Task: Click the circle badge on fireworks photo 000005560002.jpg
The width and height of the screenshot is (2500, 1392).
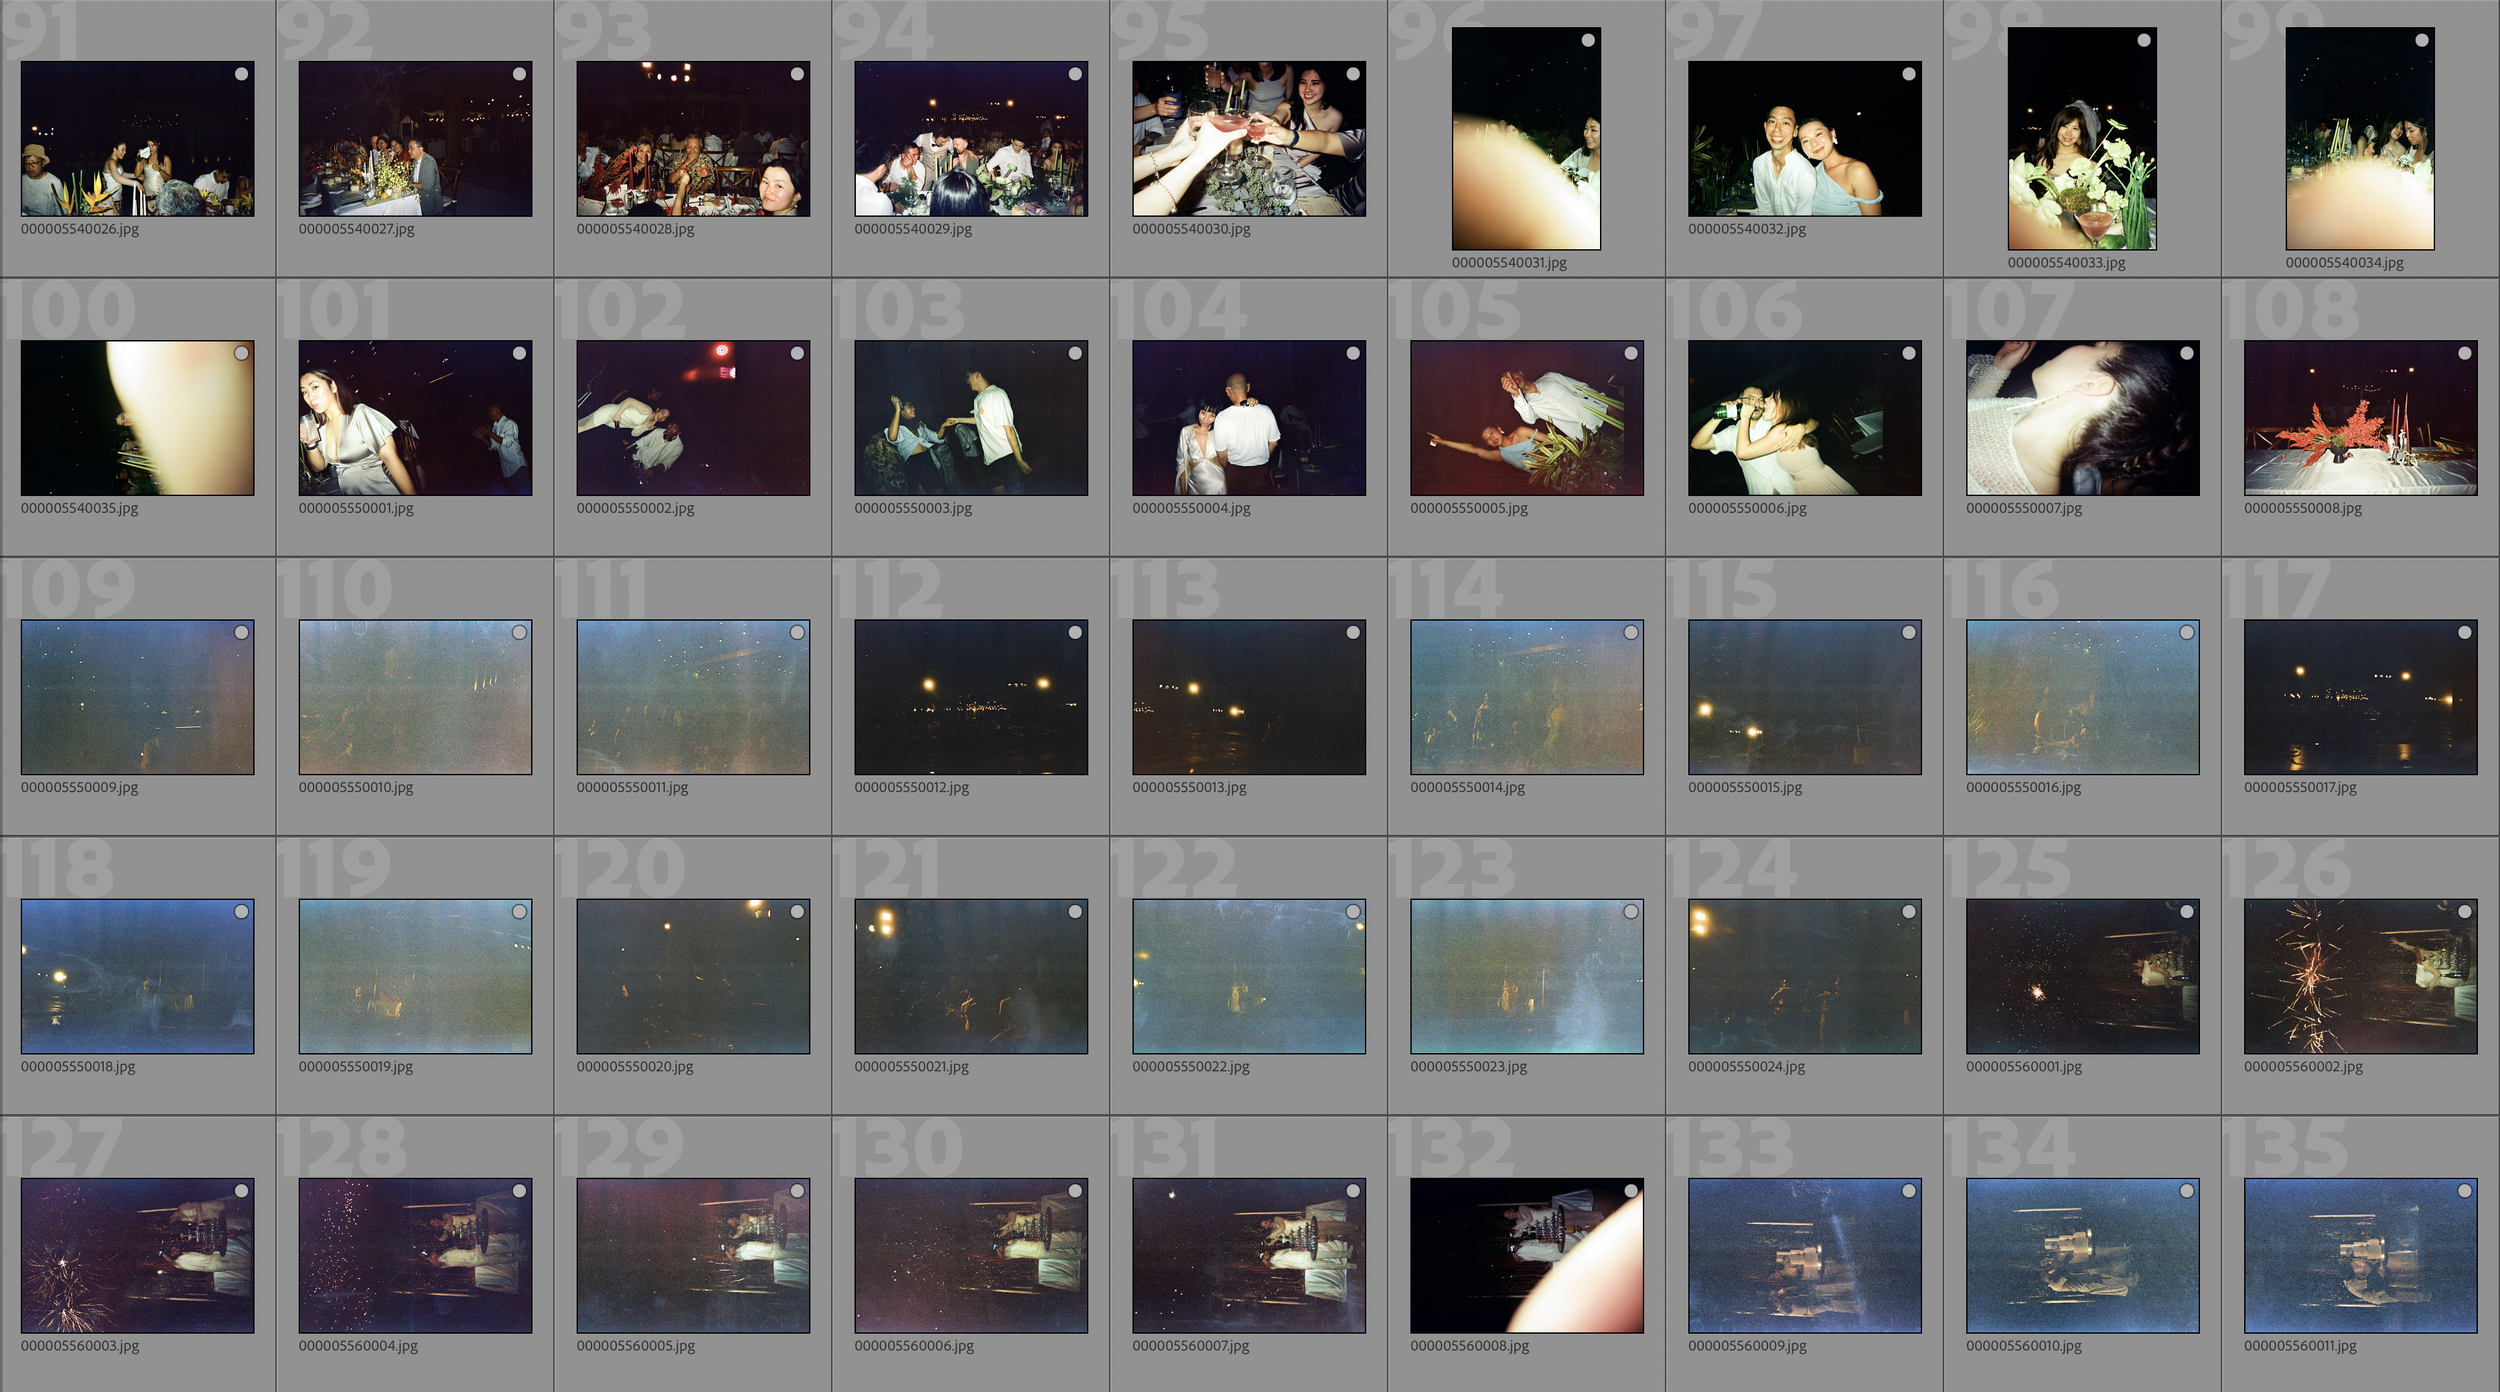Action: click(x=2464, y=911)
